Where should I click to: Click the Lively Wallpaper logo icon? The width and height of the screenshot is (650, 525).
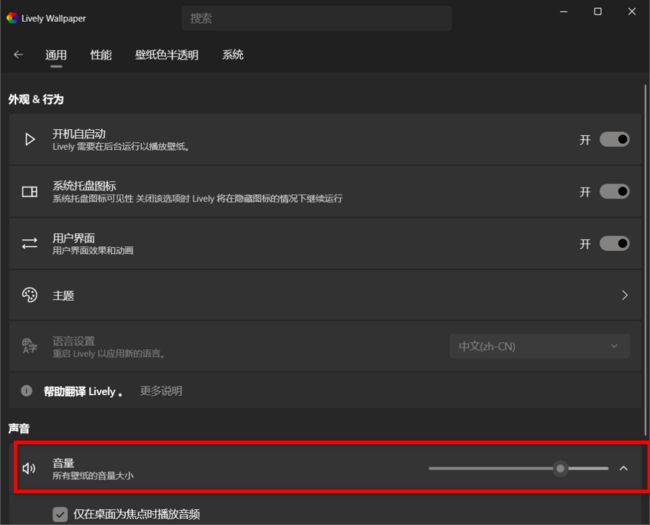12,18
